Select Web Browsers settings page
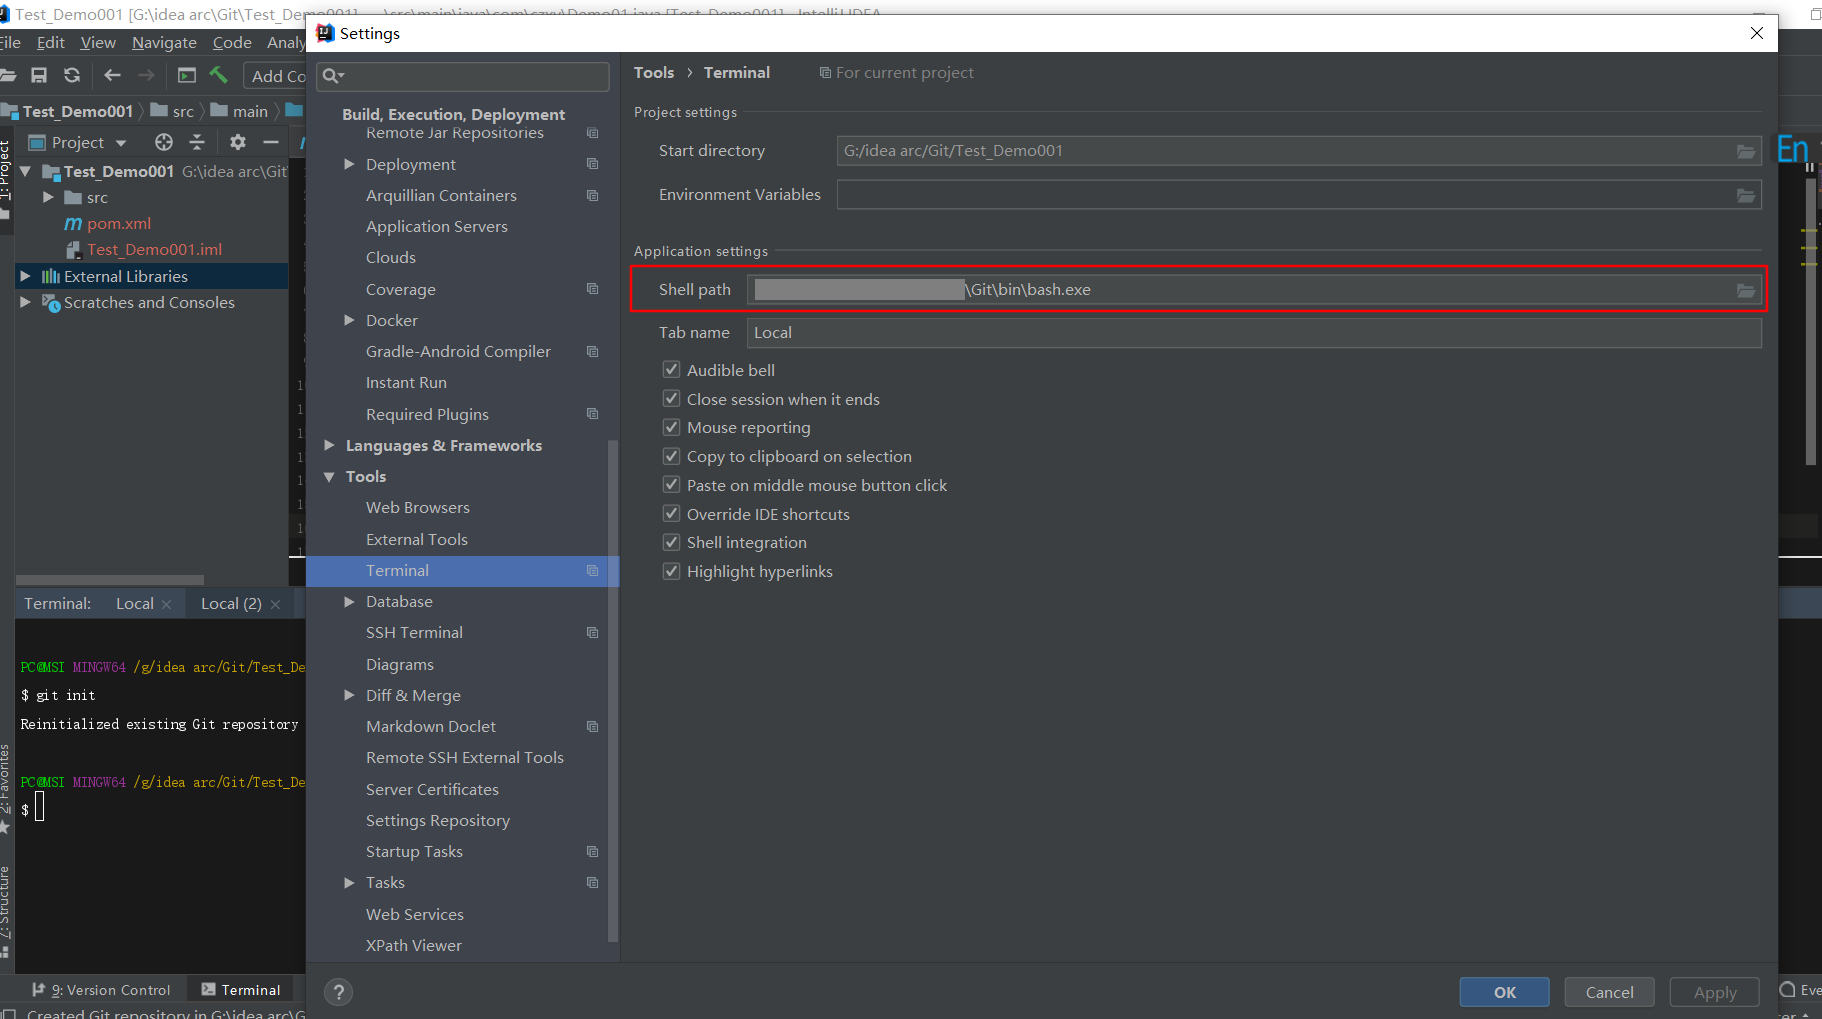The image size is (1822, 1019). (x=417, y=508)
